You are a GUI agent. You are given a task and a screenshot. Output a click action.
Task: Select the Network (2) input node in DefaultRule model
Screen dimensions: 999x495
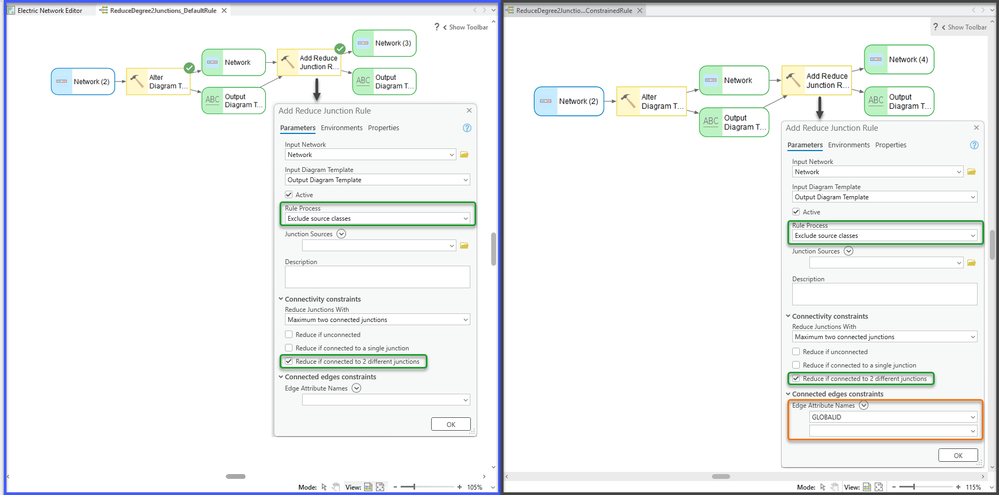point(83,82)
